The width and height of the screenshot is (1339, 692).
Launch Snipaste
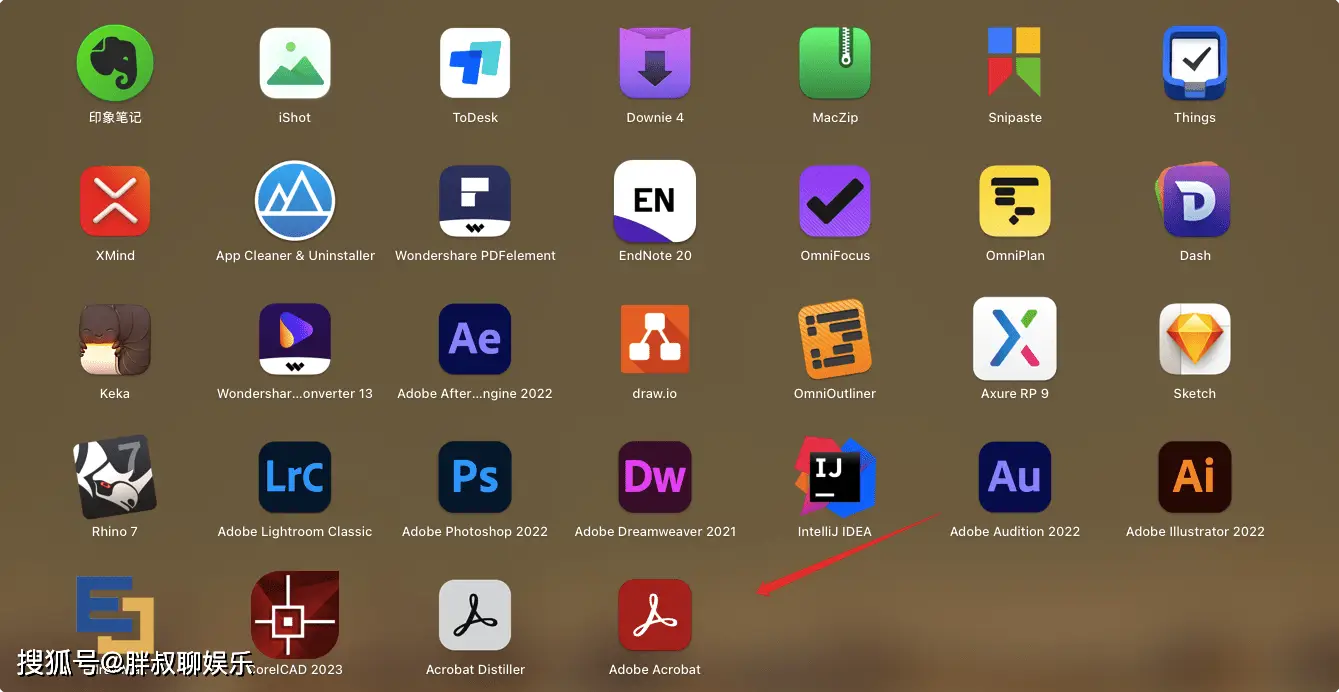pyautogui.click(x=1014, y=62)
